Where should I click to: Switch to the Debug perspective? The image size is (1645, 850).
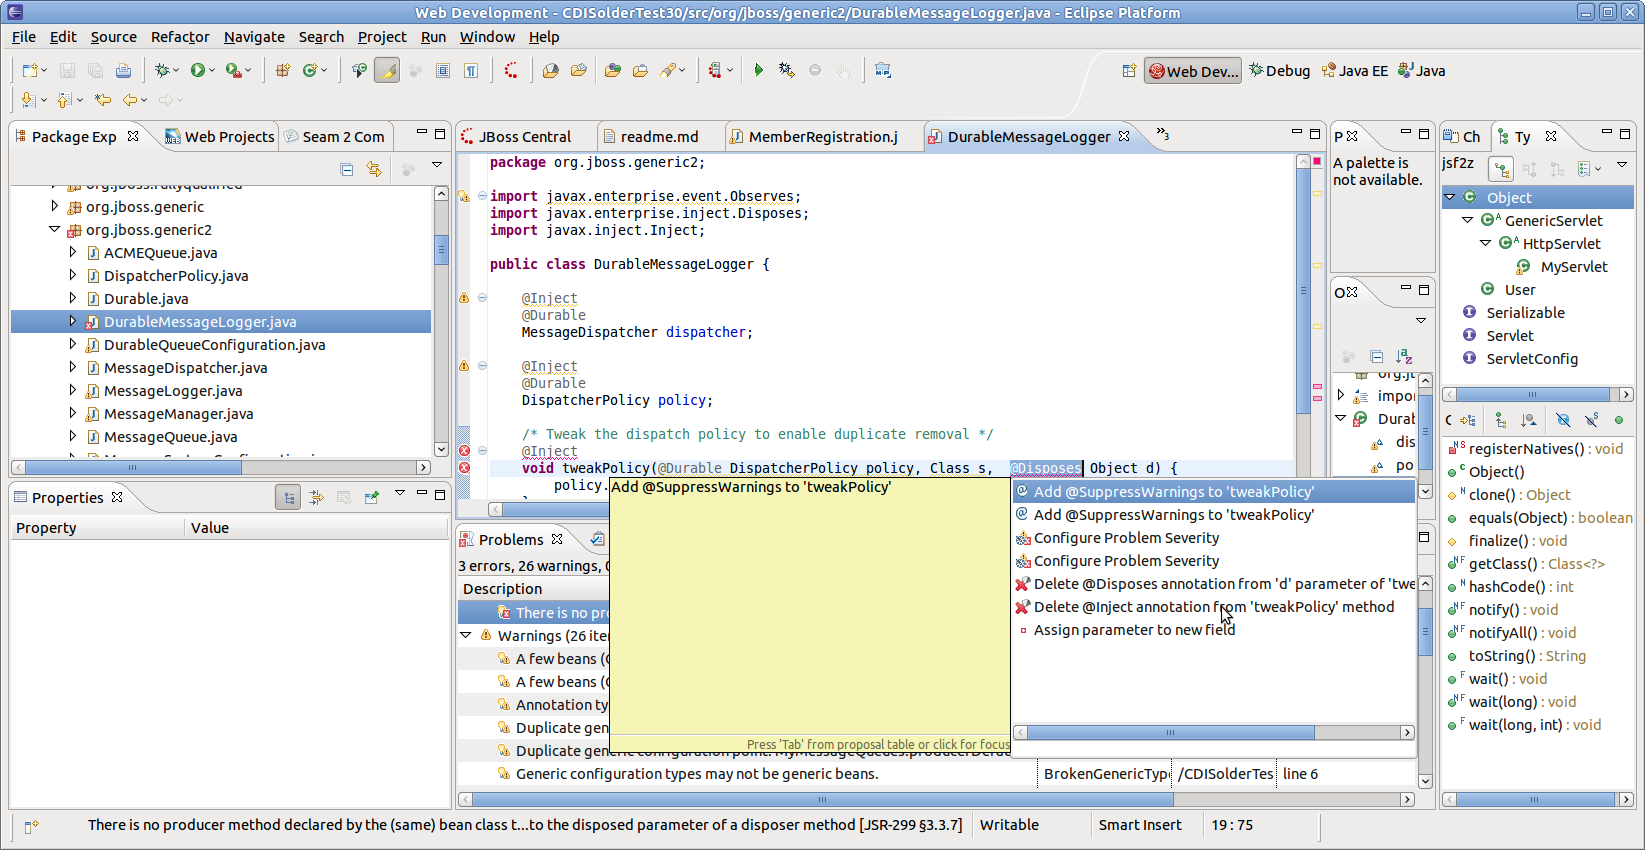(1279, 71)
